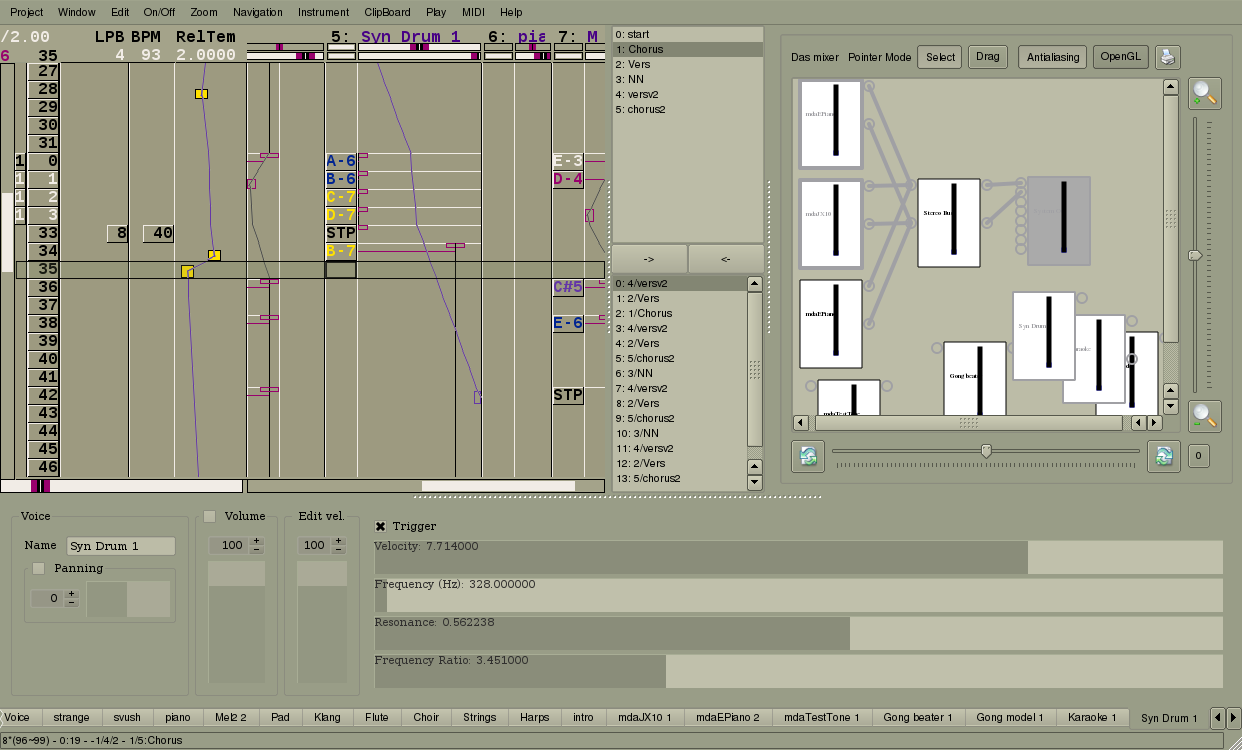
Task: Click the Voice Name field containing Syn Drum 1
Action: pos(120,546)
